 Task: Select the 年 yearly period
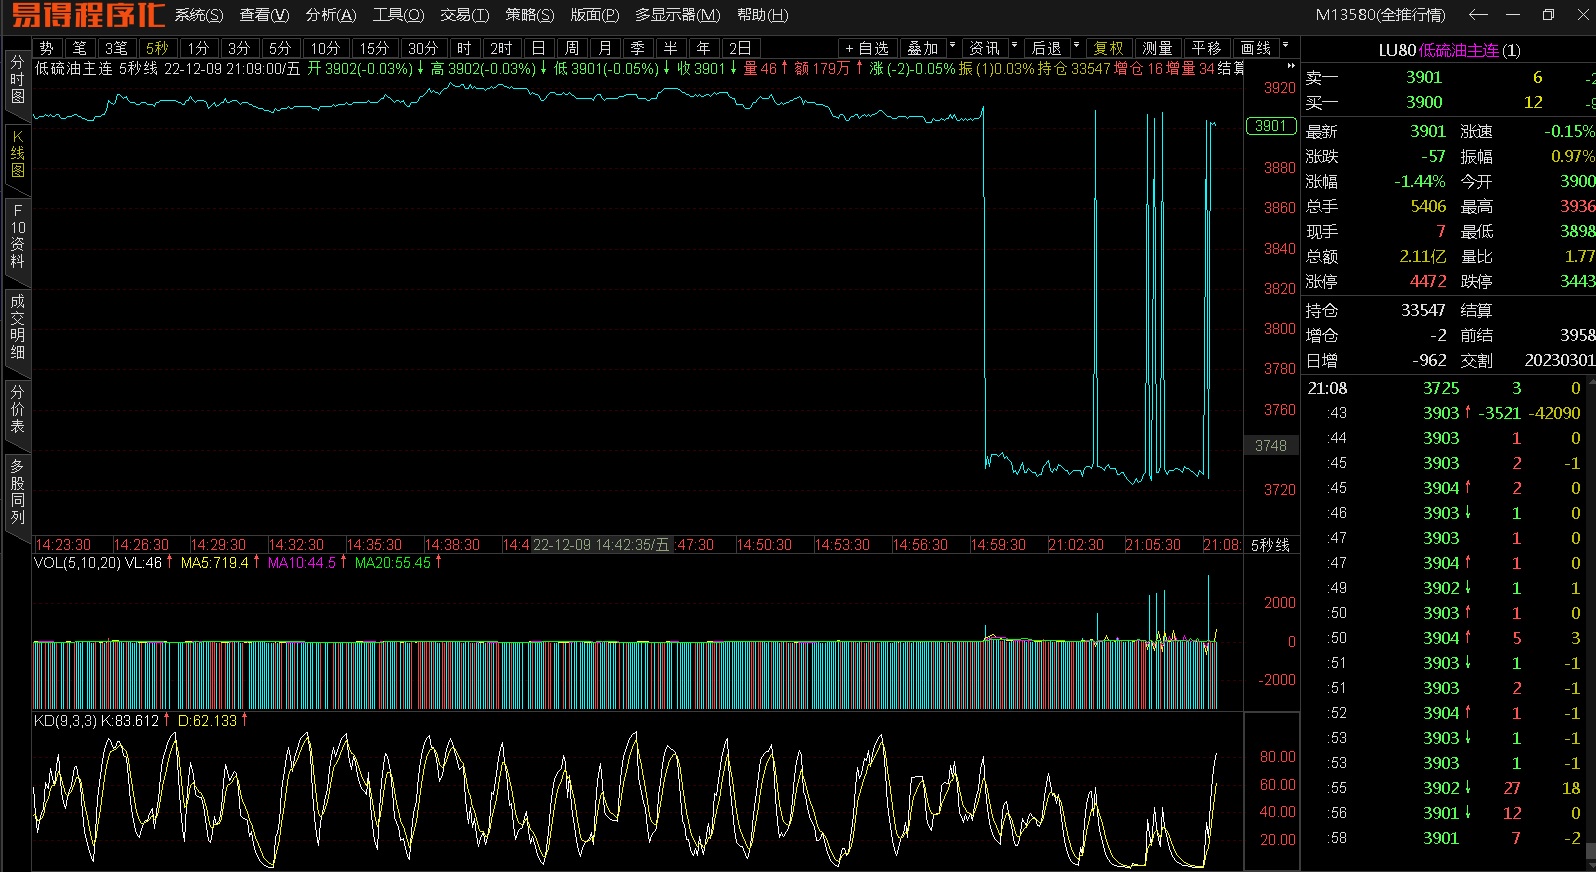point(703,48)
